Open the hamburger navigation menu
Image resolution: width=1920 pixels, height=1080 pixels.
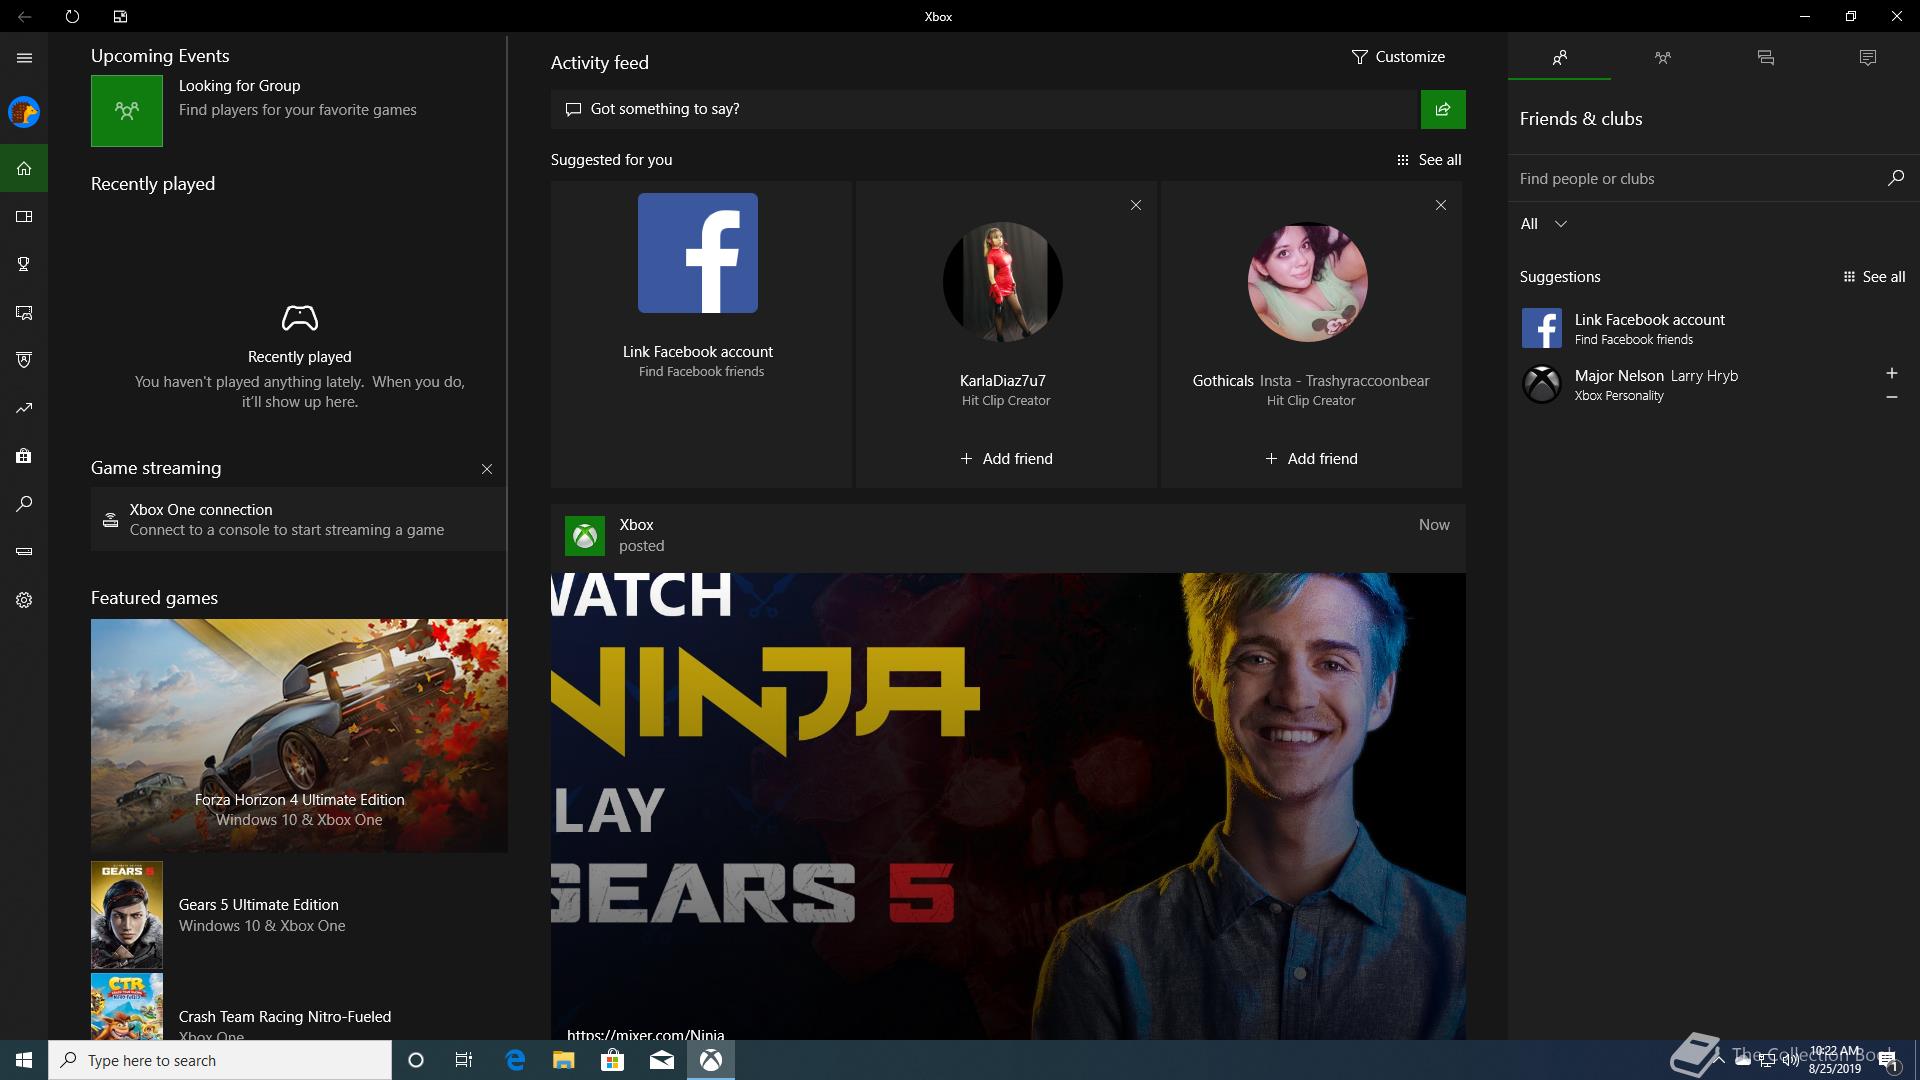coord(24,58)
